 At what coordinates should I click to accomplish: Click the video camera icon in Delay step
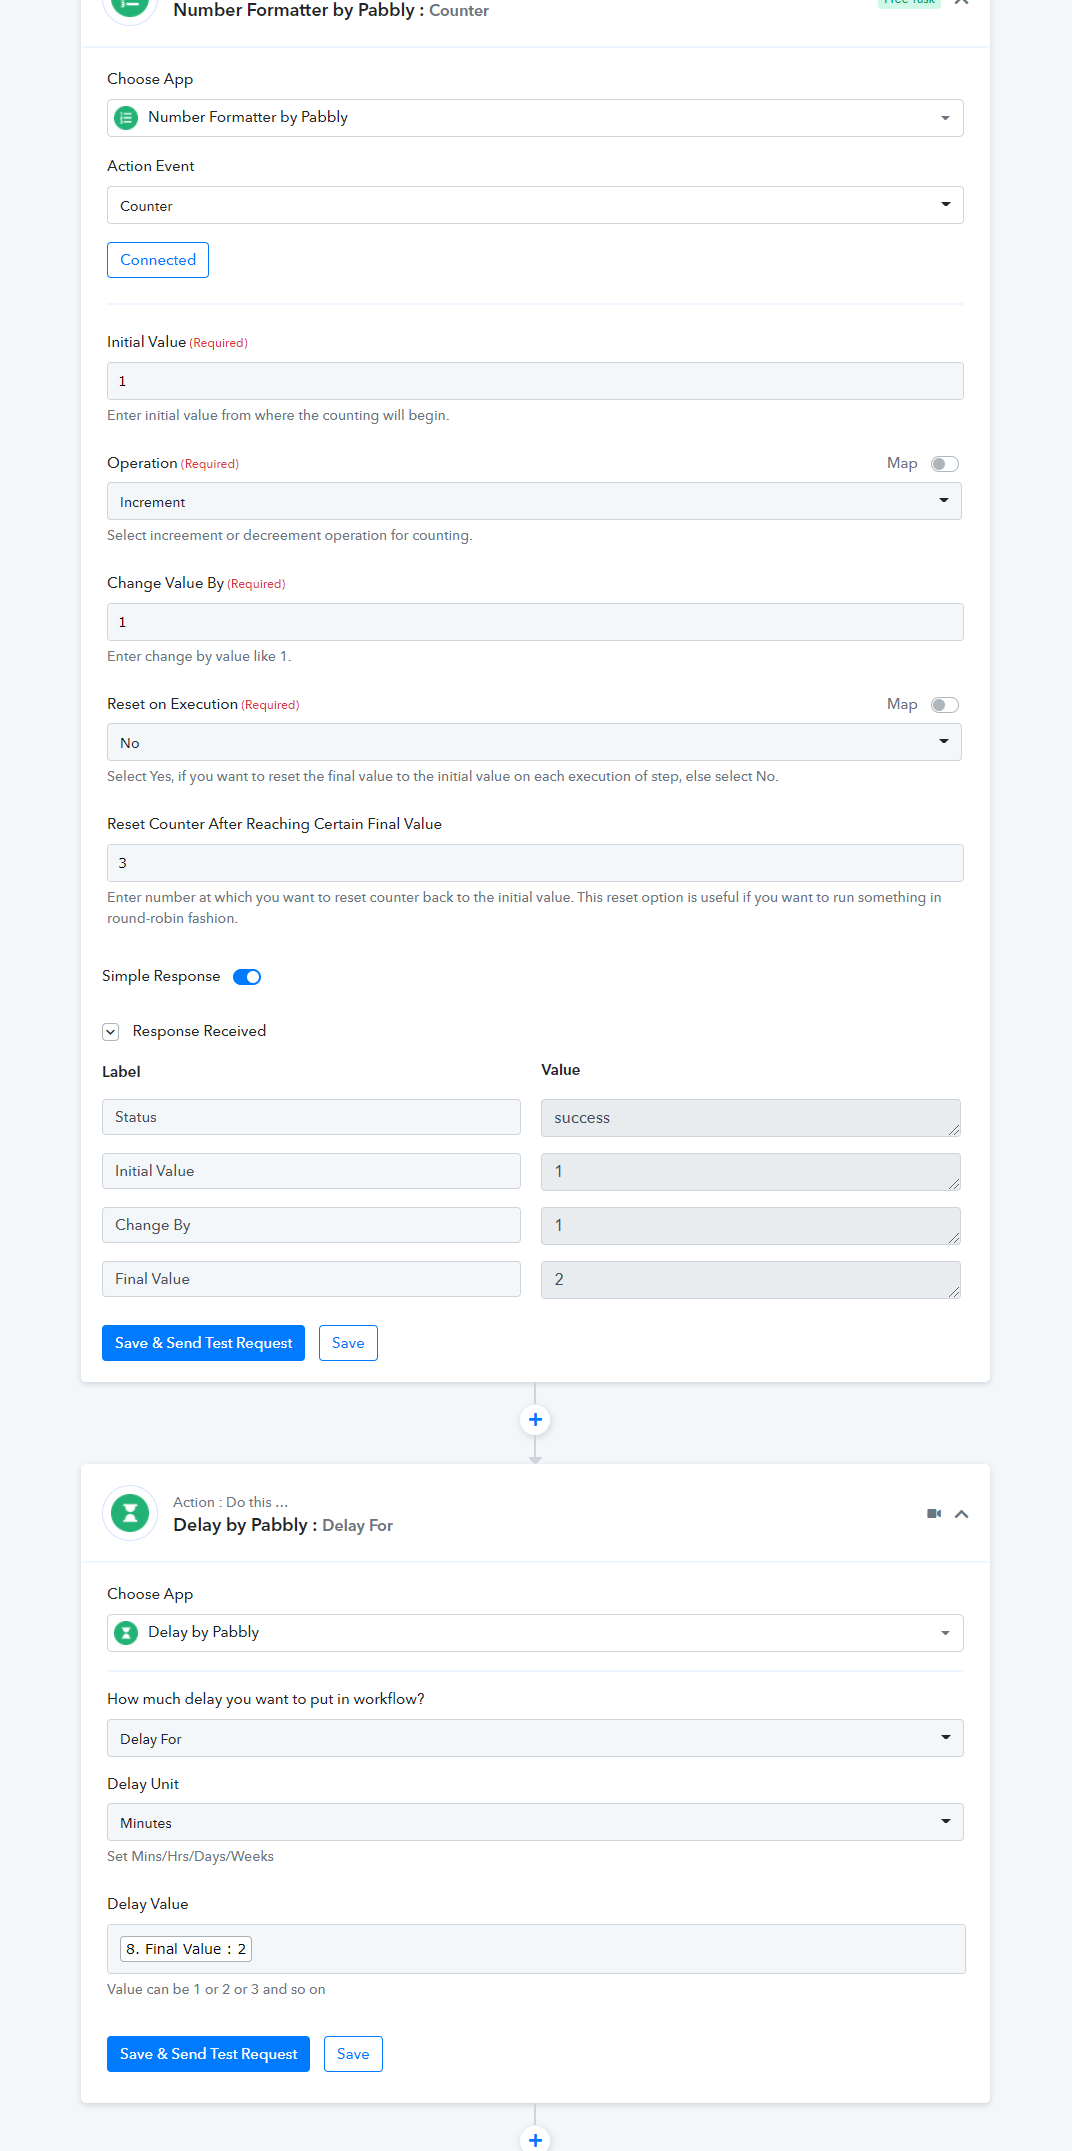pos(934,1514)
